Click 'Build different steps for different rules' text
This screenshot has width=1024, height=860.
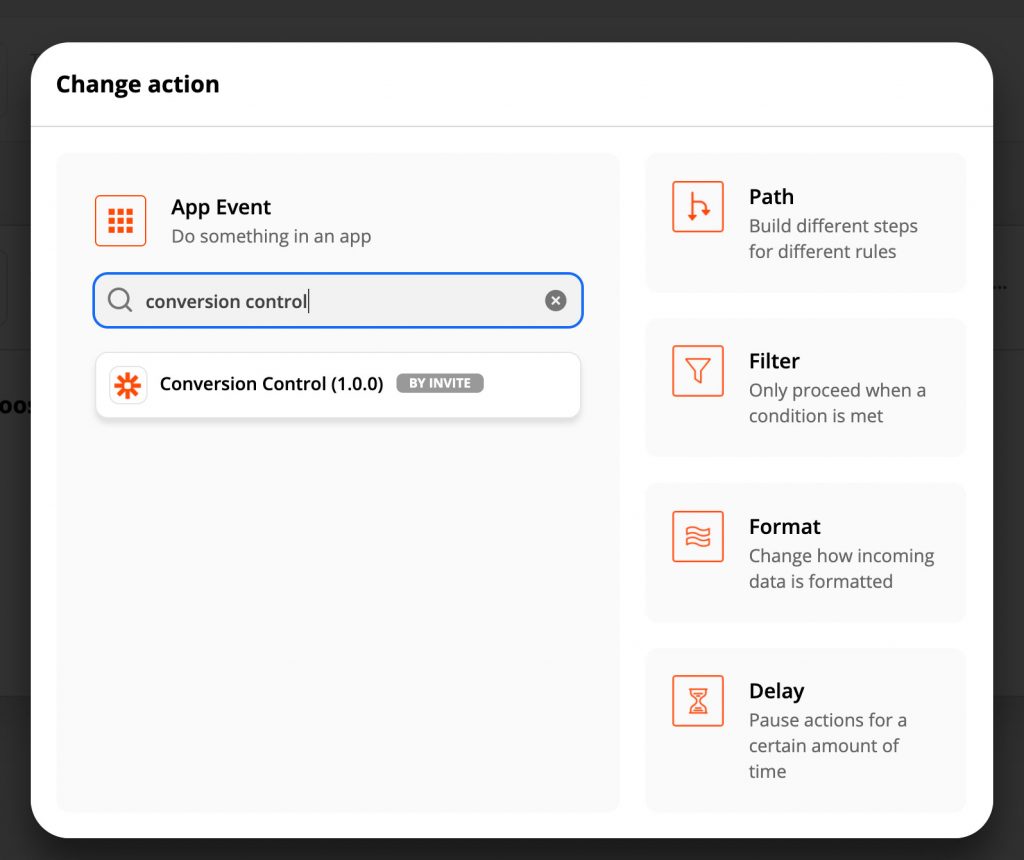[832, 239]
